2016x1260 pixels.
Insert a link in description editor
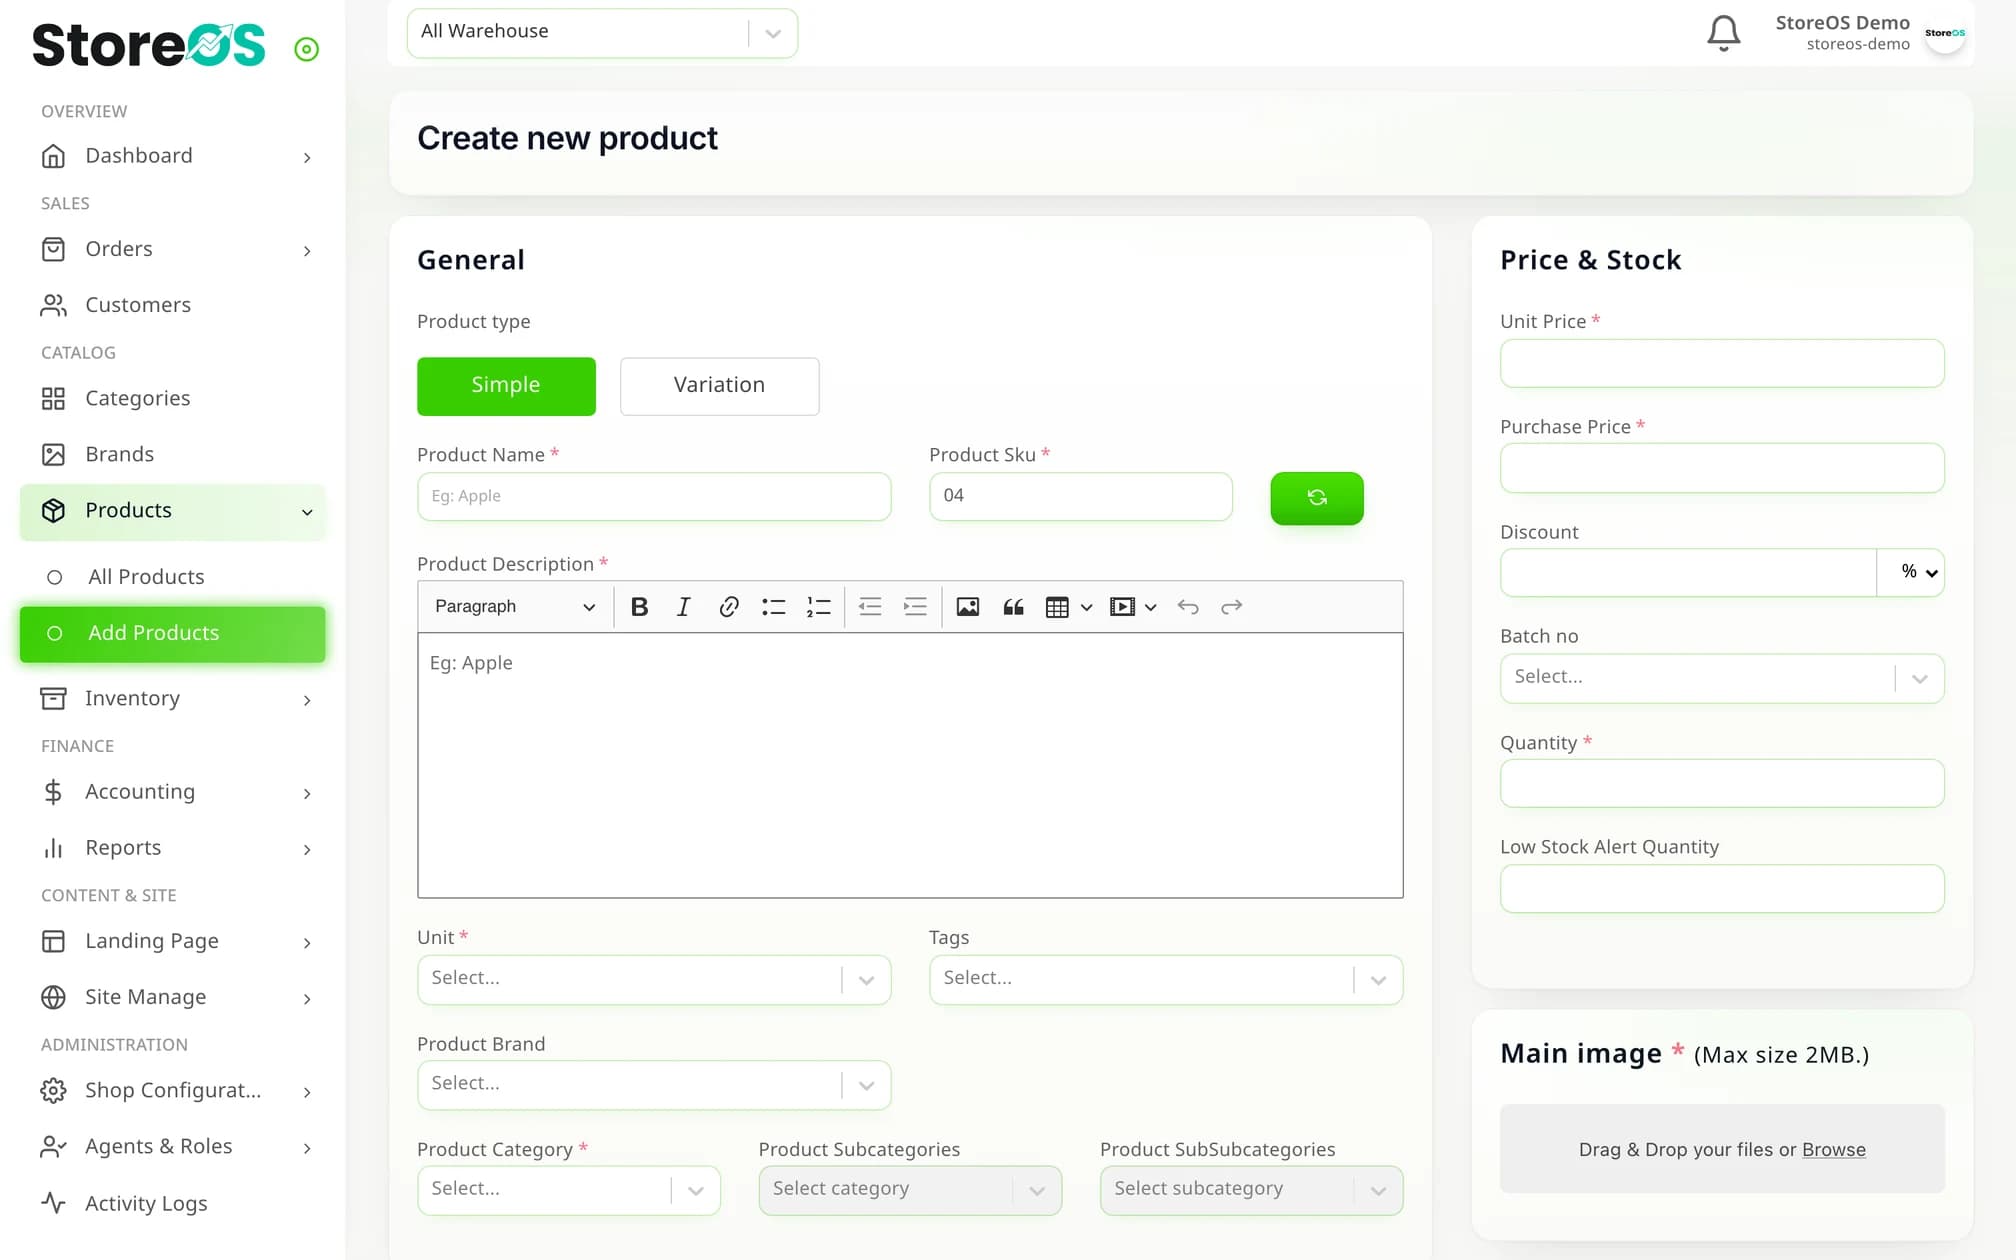728,607
